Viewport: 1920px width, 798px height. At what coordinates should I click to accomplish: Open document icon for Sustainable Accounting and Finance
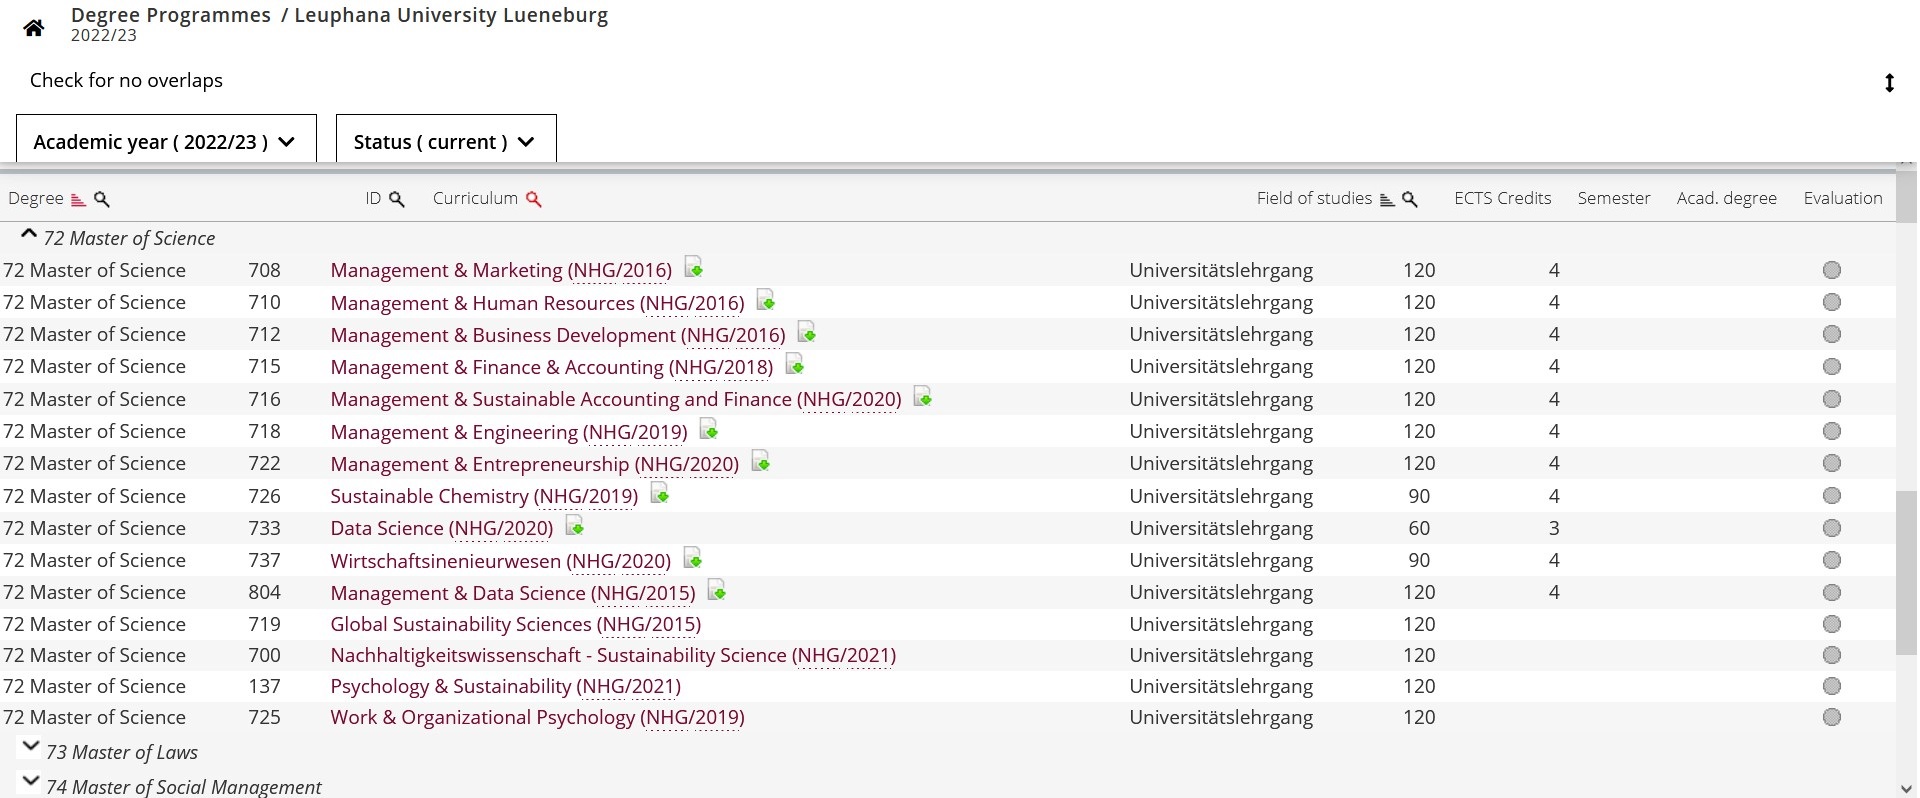(x=923, y=397)
